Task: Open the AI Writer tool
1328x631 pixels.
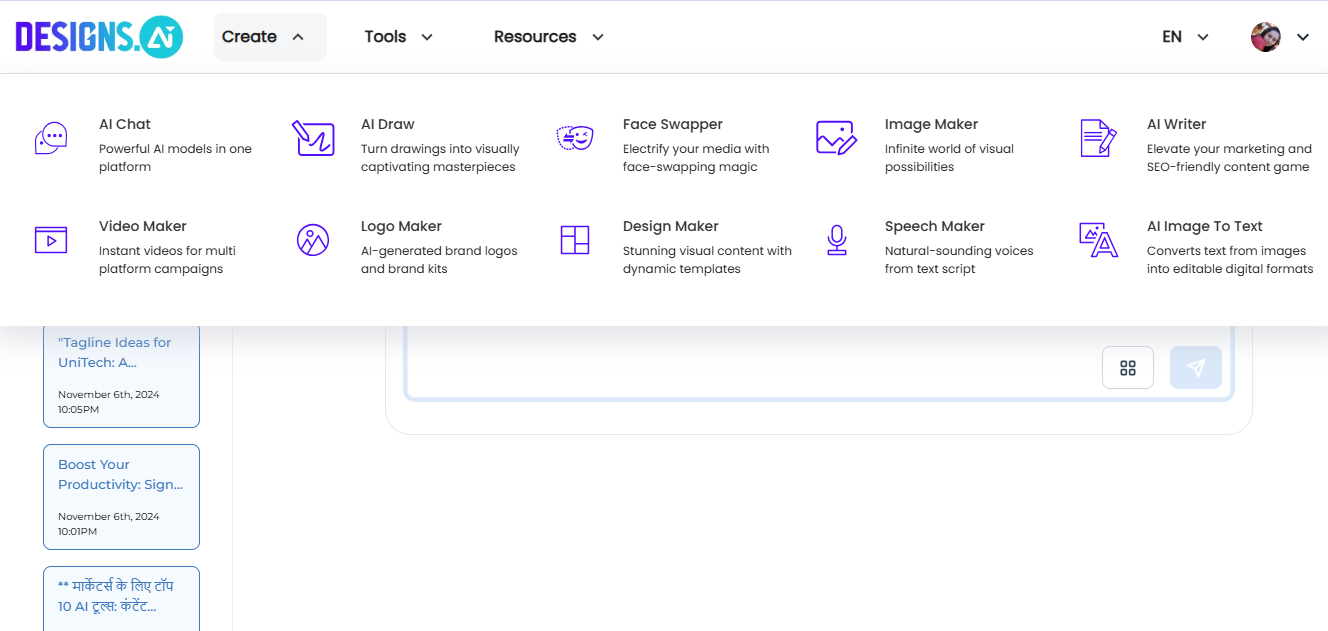Action: (1176, 124)
